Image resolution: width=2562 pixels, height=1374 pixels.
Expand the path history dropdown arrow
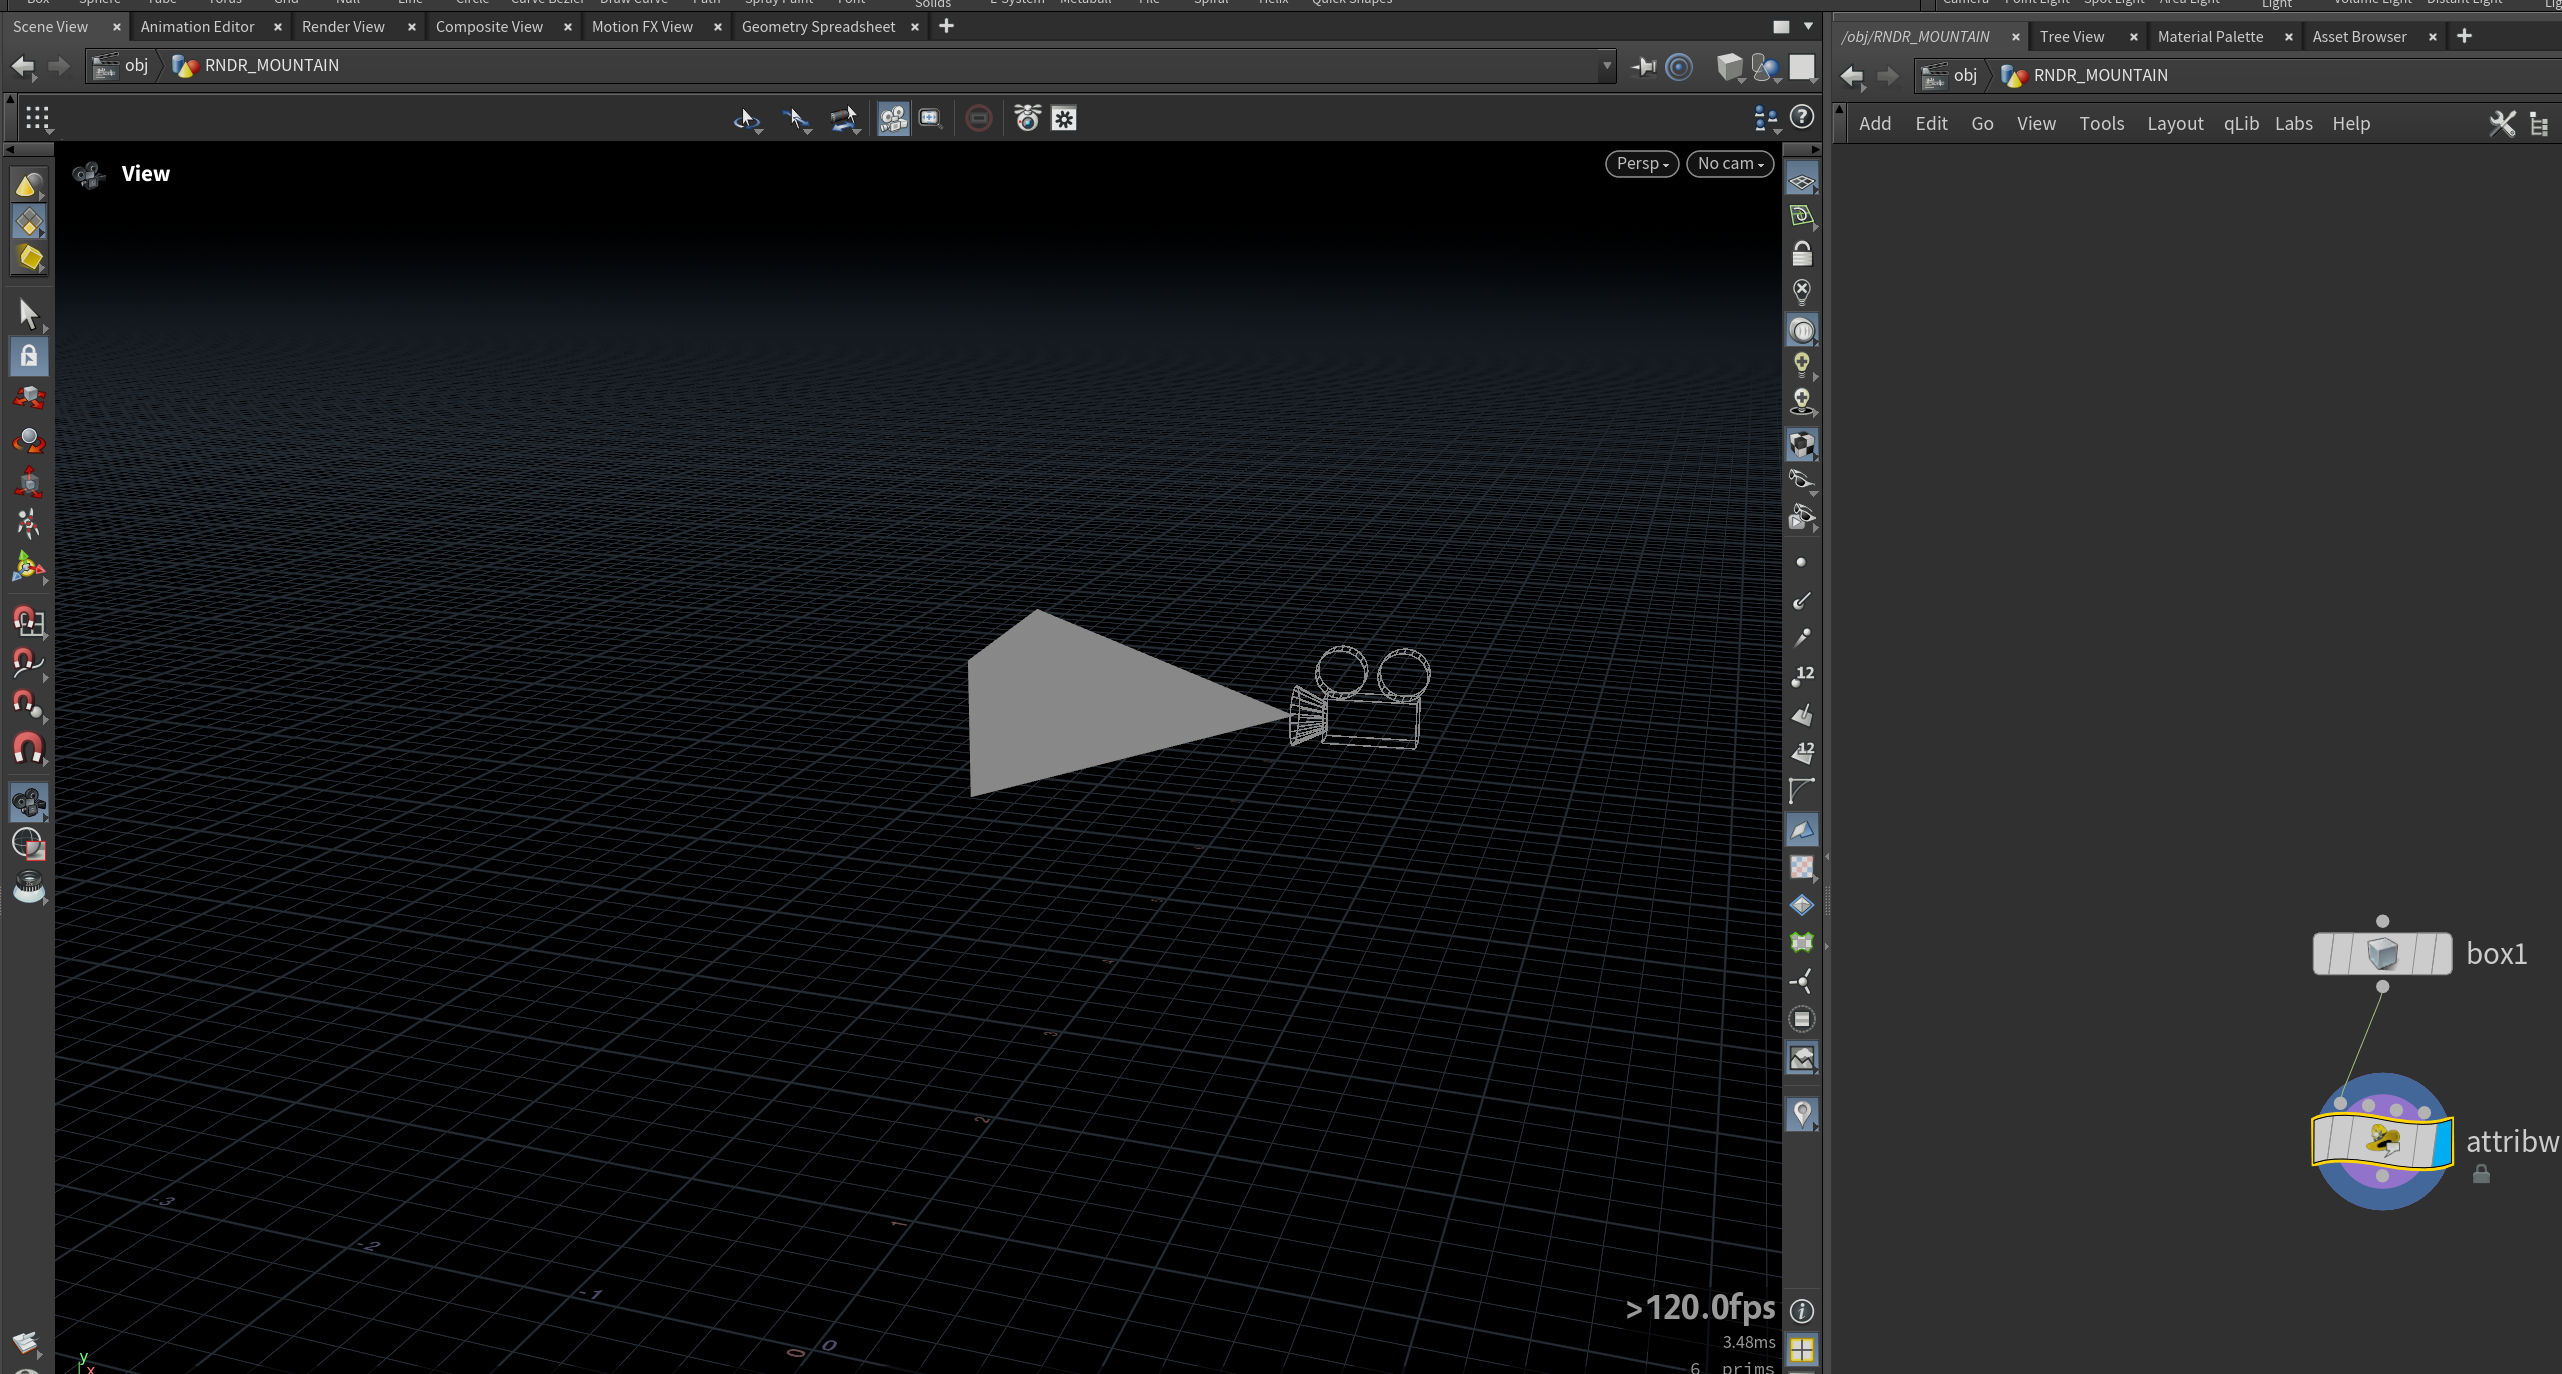point(1607,67)
